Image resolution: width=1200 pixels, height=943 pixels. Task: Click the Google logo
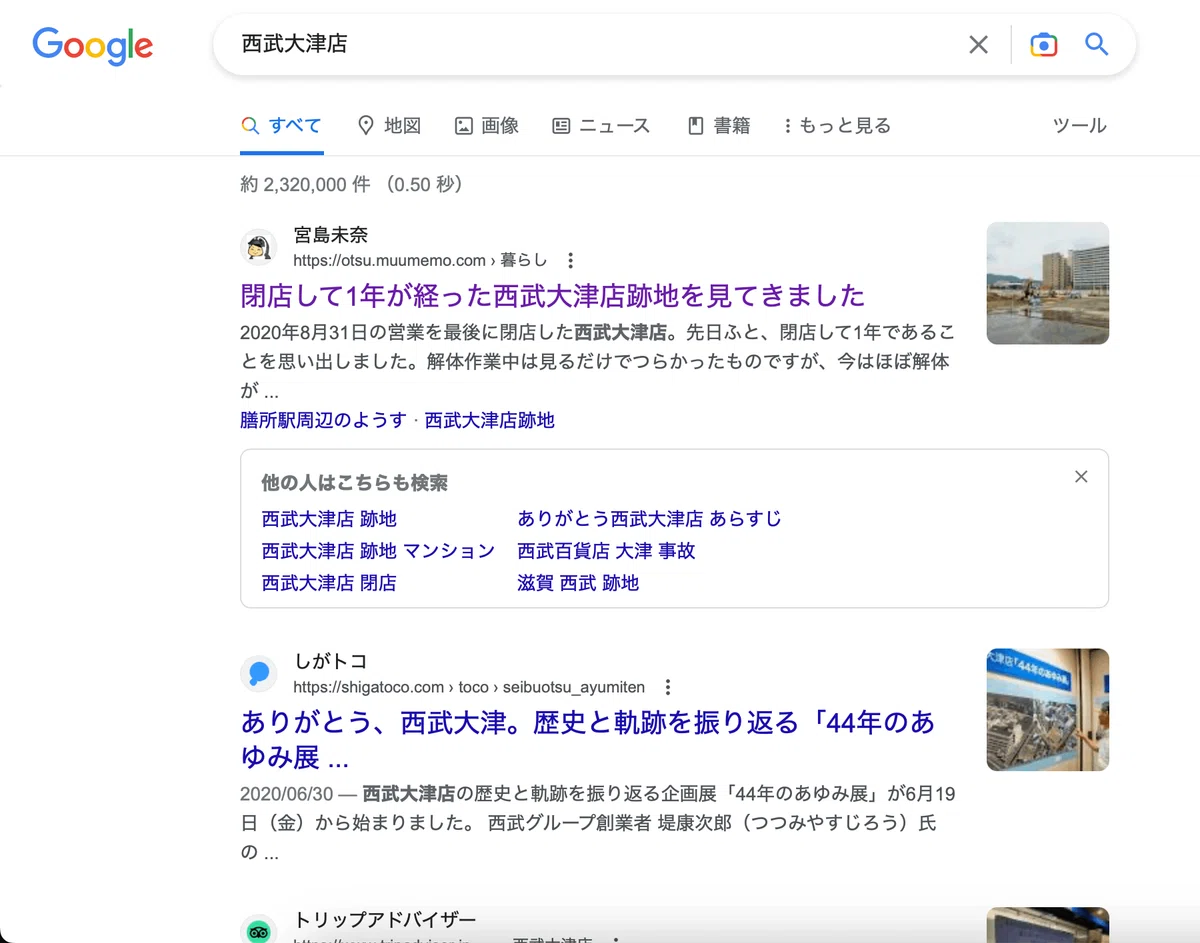click(x=93, y=46)
